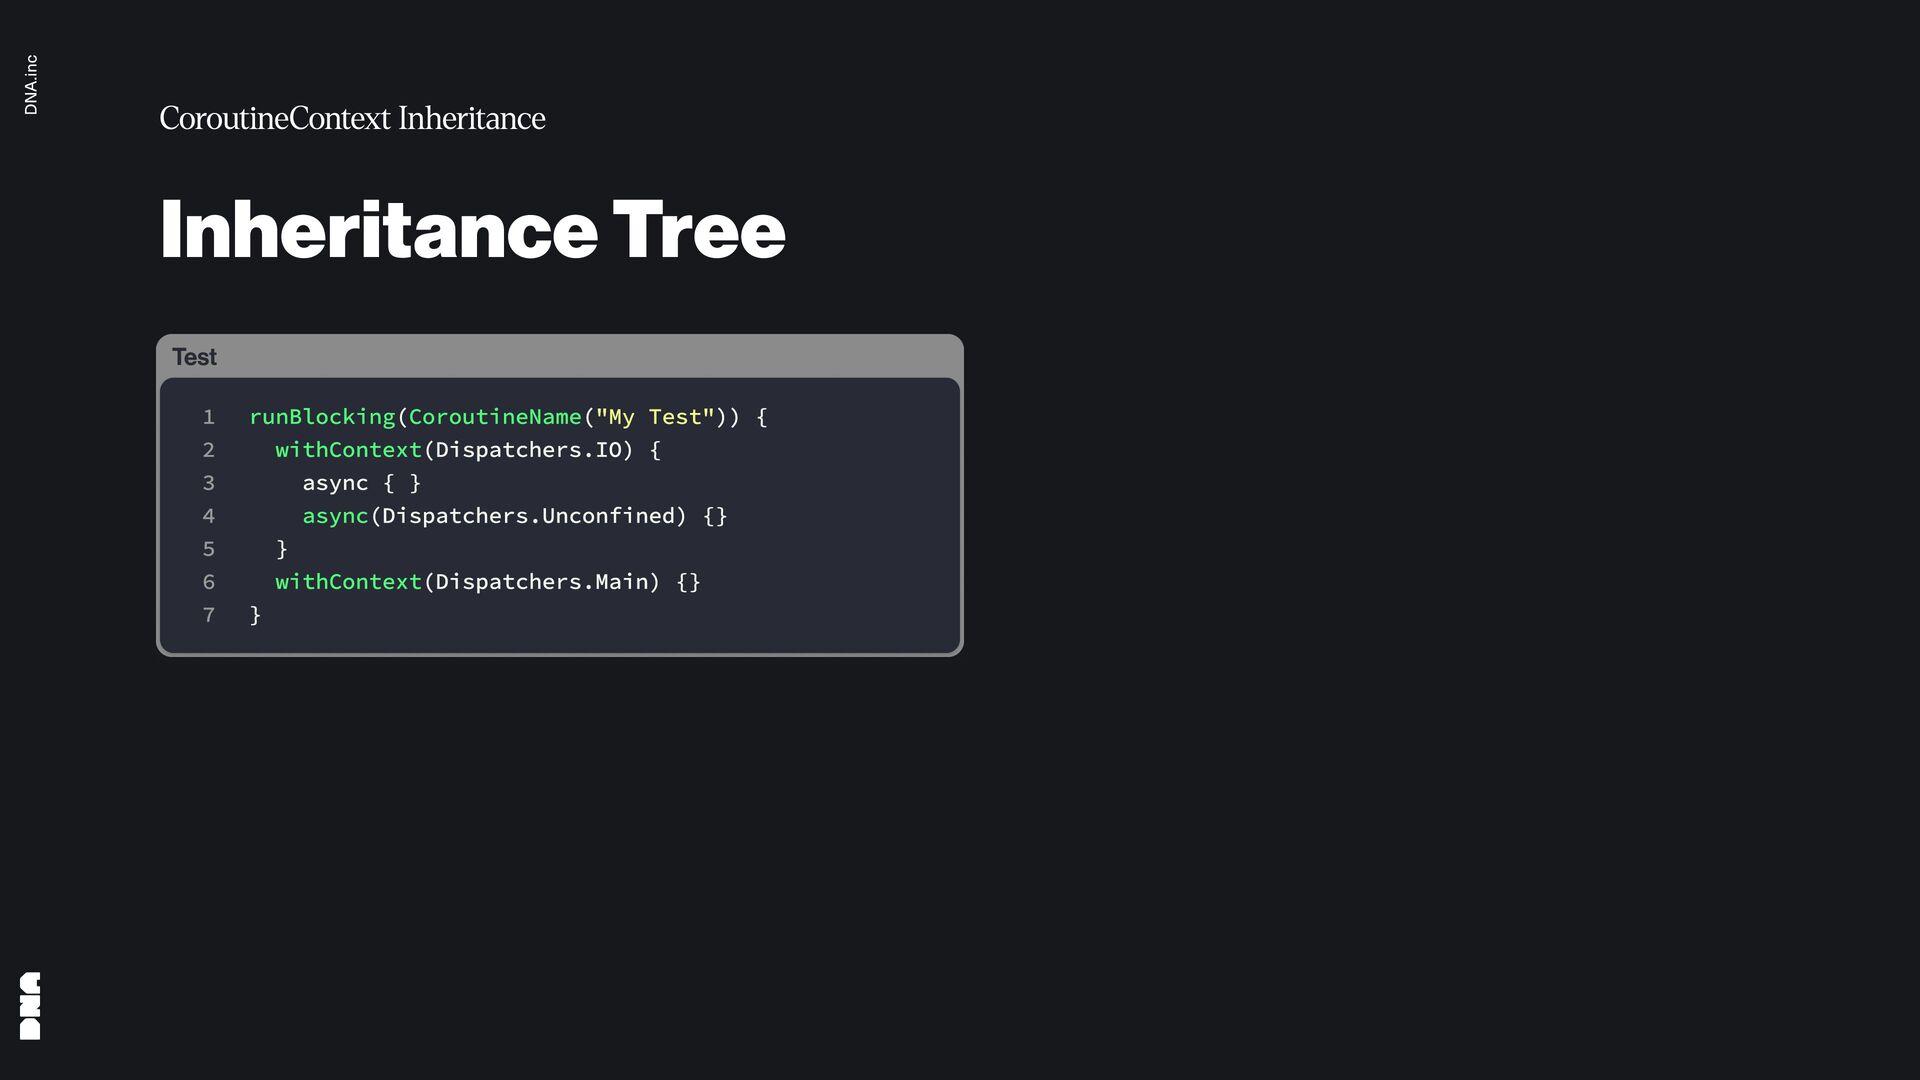Click the DNA logo icon
This screenshot has width=1920, height=1080.
30,1005
